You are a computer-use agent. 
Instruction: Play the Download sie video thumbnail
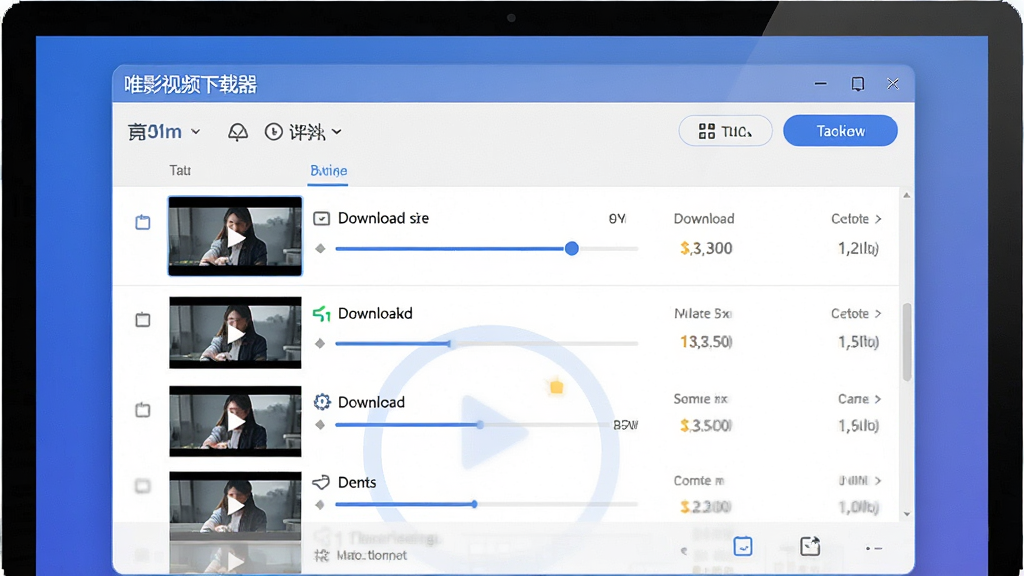pos(235,236)
